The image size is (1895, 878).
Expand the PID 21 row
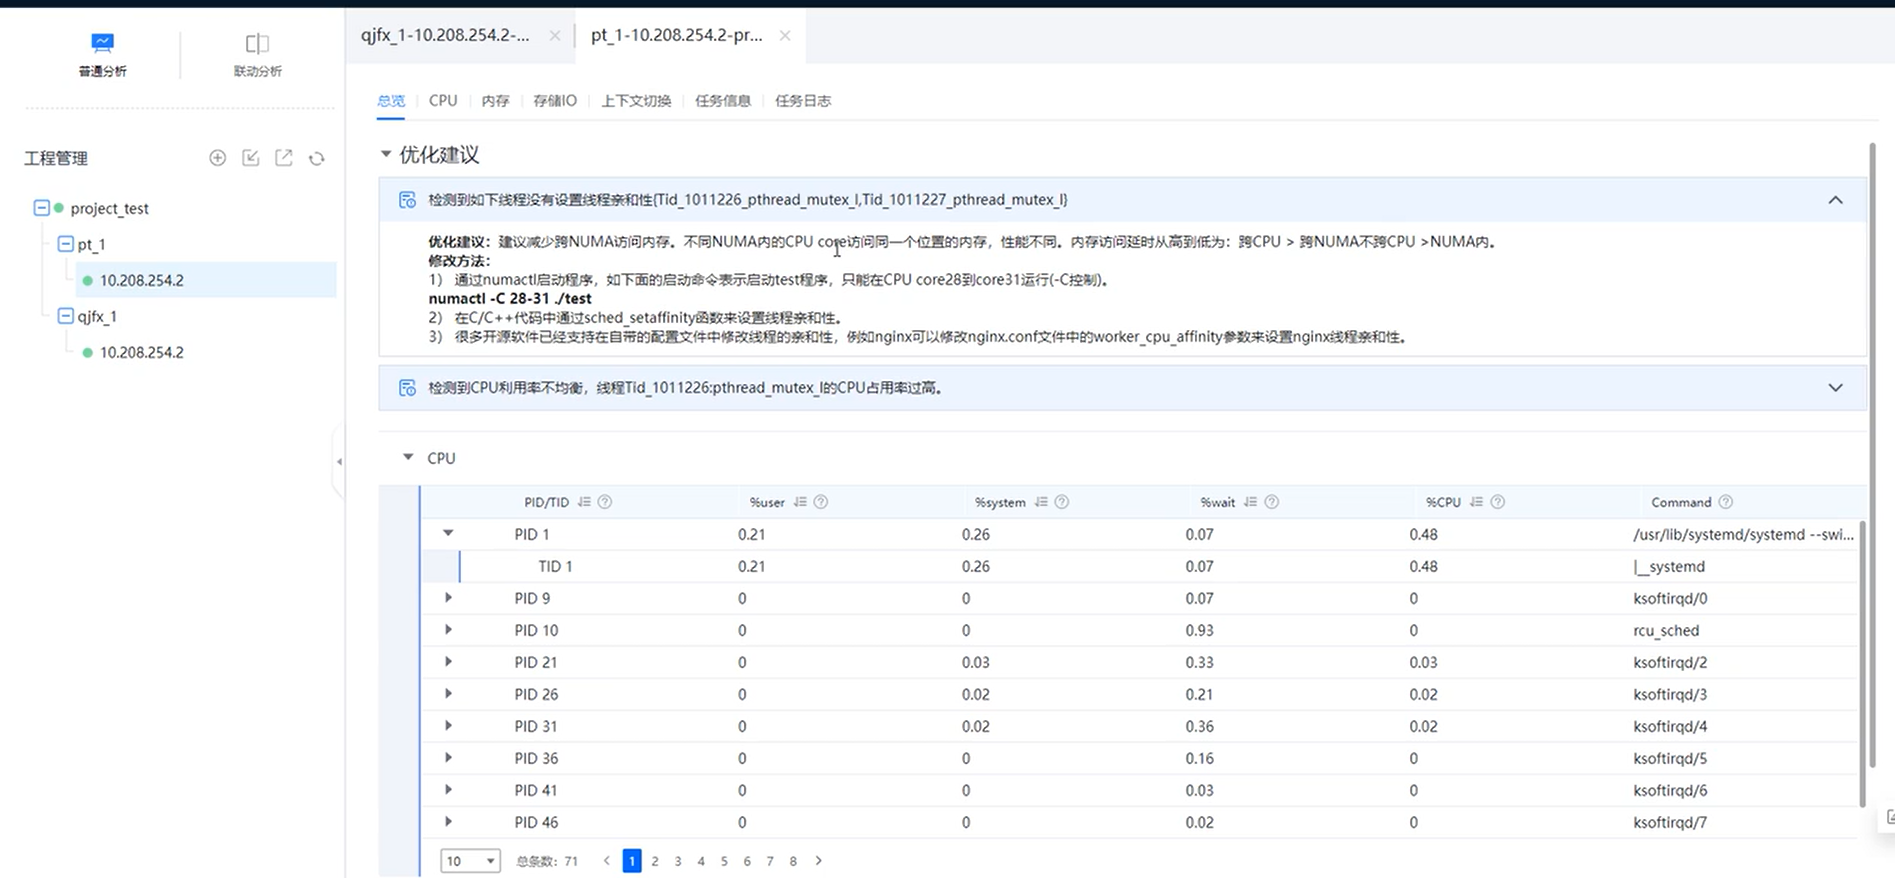click(448, 662)
